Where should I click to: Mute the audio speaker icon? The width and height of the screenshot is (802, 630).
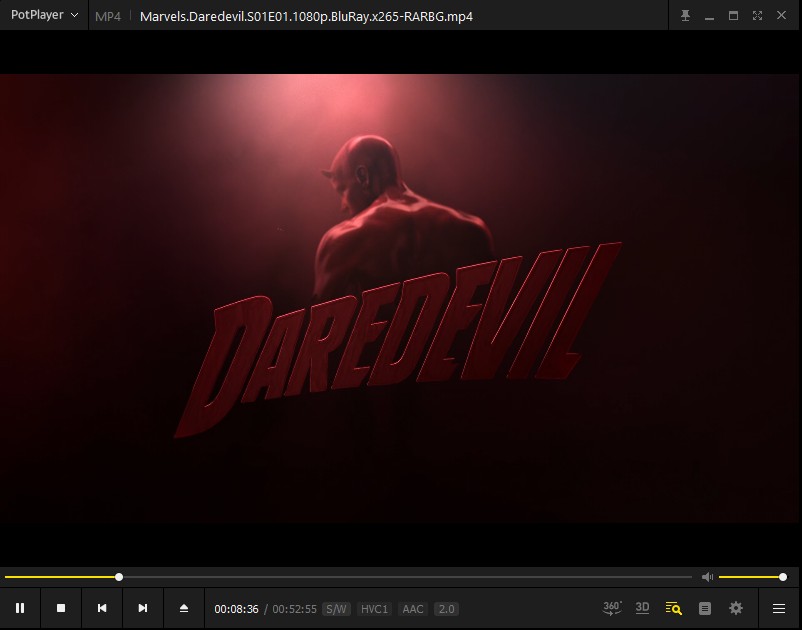click(x=707, y=577)
